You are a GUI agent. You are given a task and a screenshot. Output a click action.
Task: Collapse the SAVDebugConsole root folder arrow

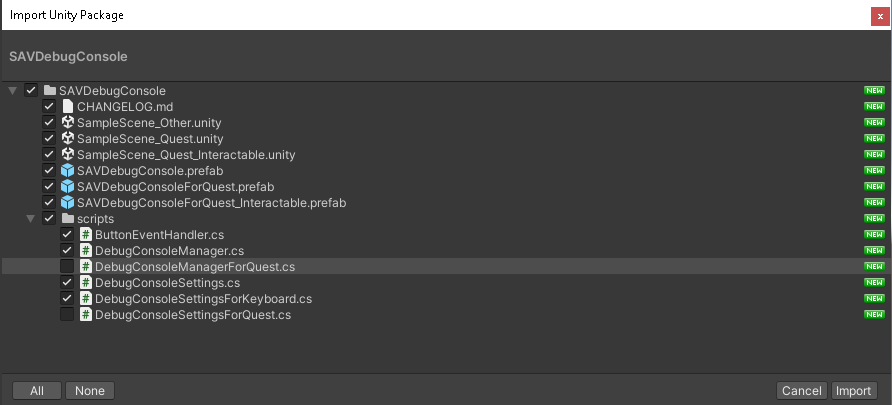[x=13, y=90]
